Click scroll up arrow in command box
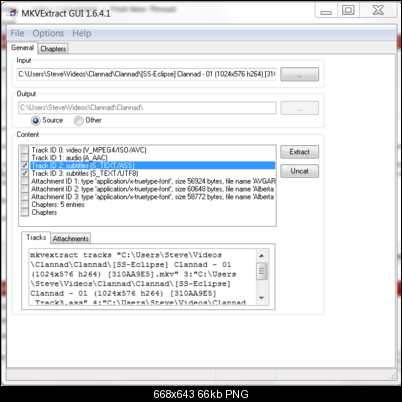Image resolution: width=402 pixels, height=402 pixels. tap(262, 256)
